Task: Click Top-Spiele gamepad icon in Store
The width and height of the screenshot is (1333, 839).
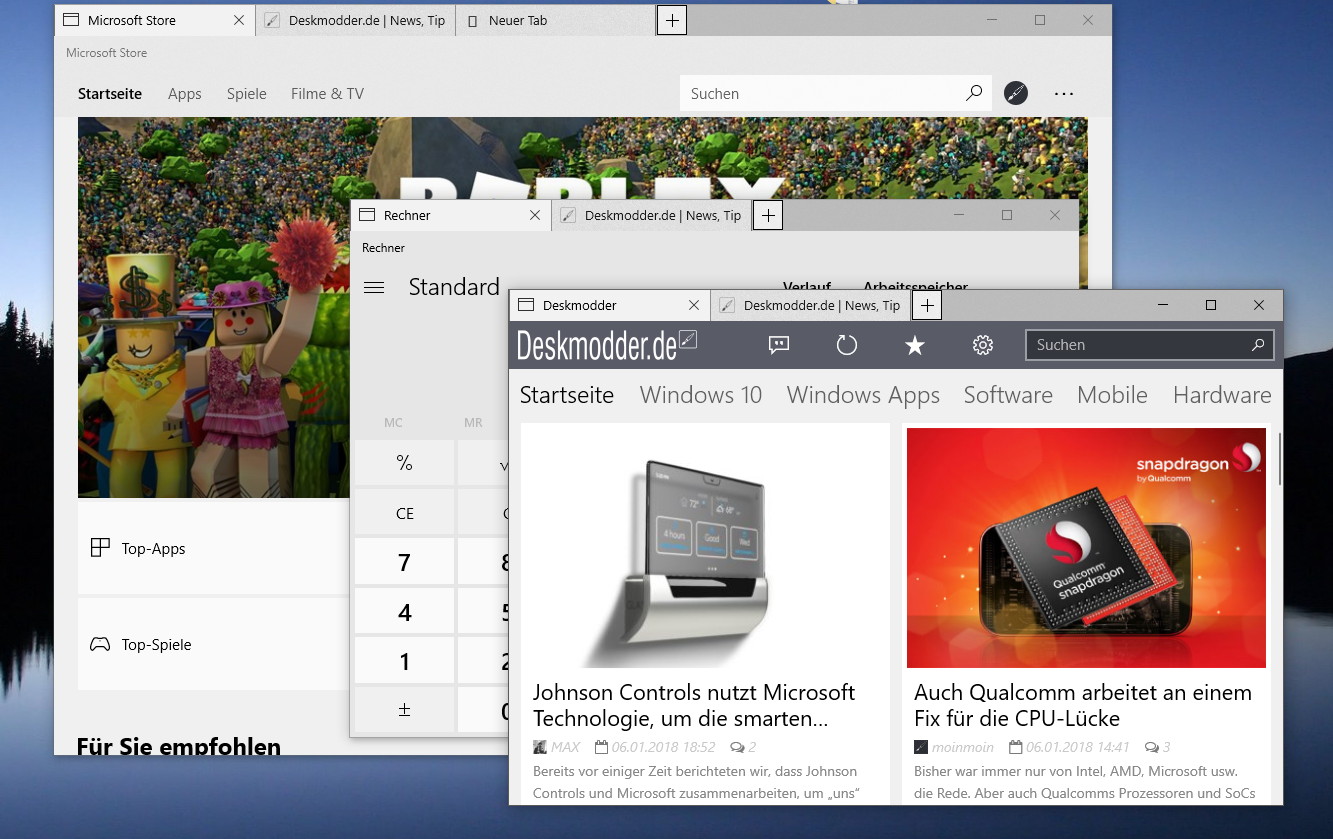Action: coord(100,645)
